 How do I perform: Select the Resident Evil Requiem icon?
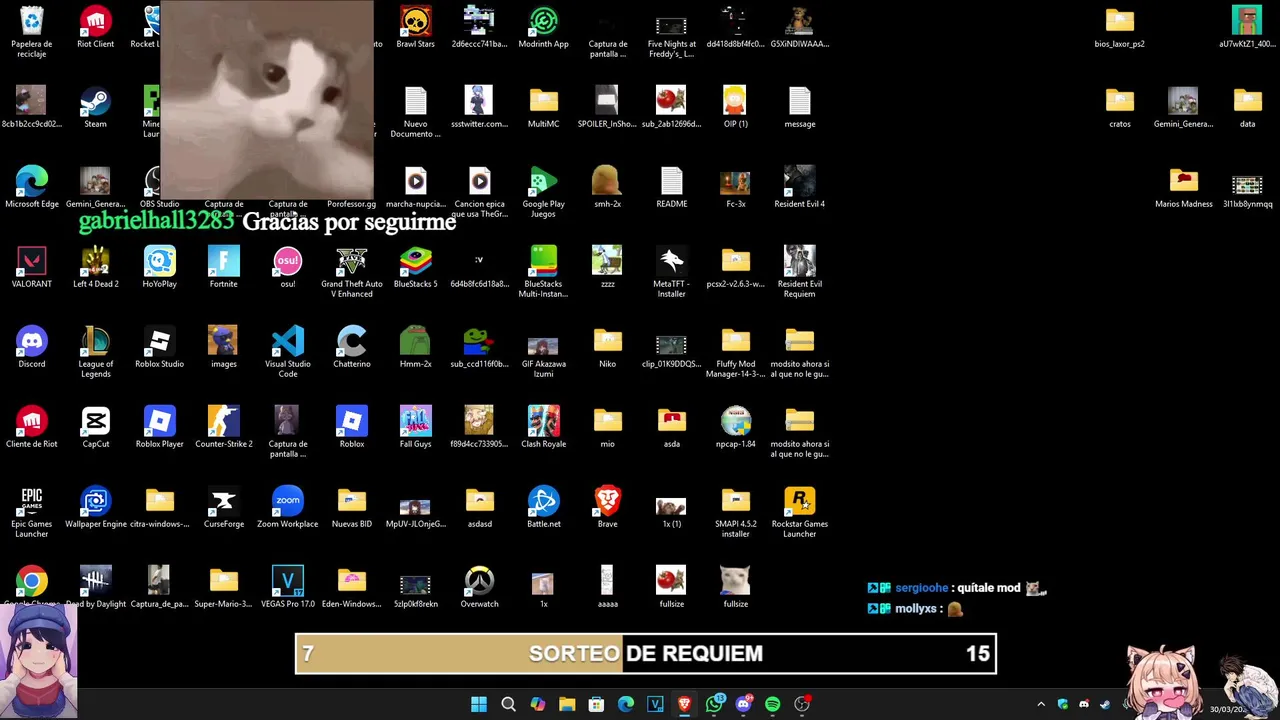(x=800, y=272)
